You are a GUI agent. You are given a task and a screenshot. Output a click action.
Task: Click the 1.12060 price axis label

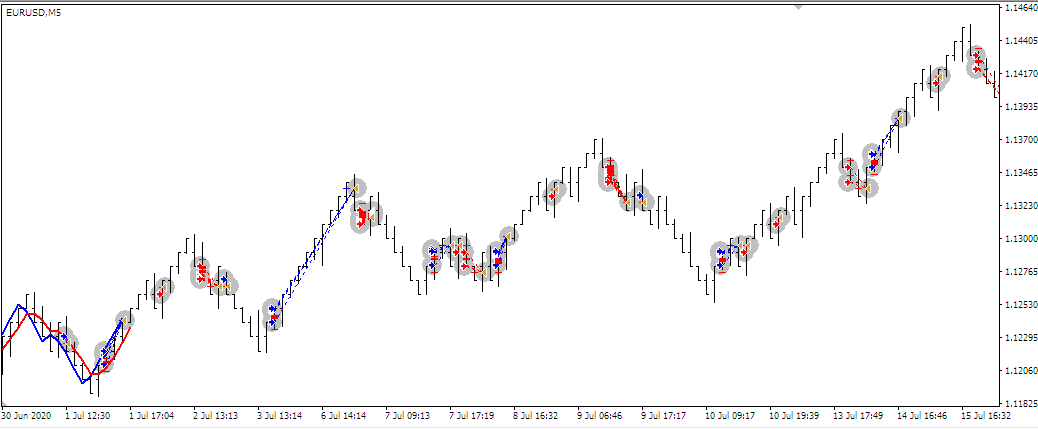[x=1018, y=371]
